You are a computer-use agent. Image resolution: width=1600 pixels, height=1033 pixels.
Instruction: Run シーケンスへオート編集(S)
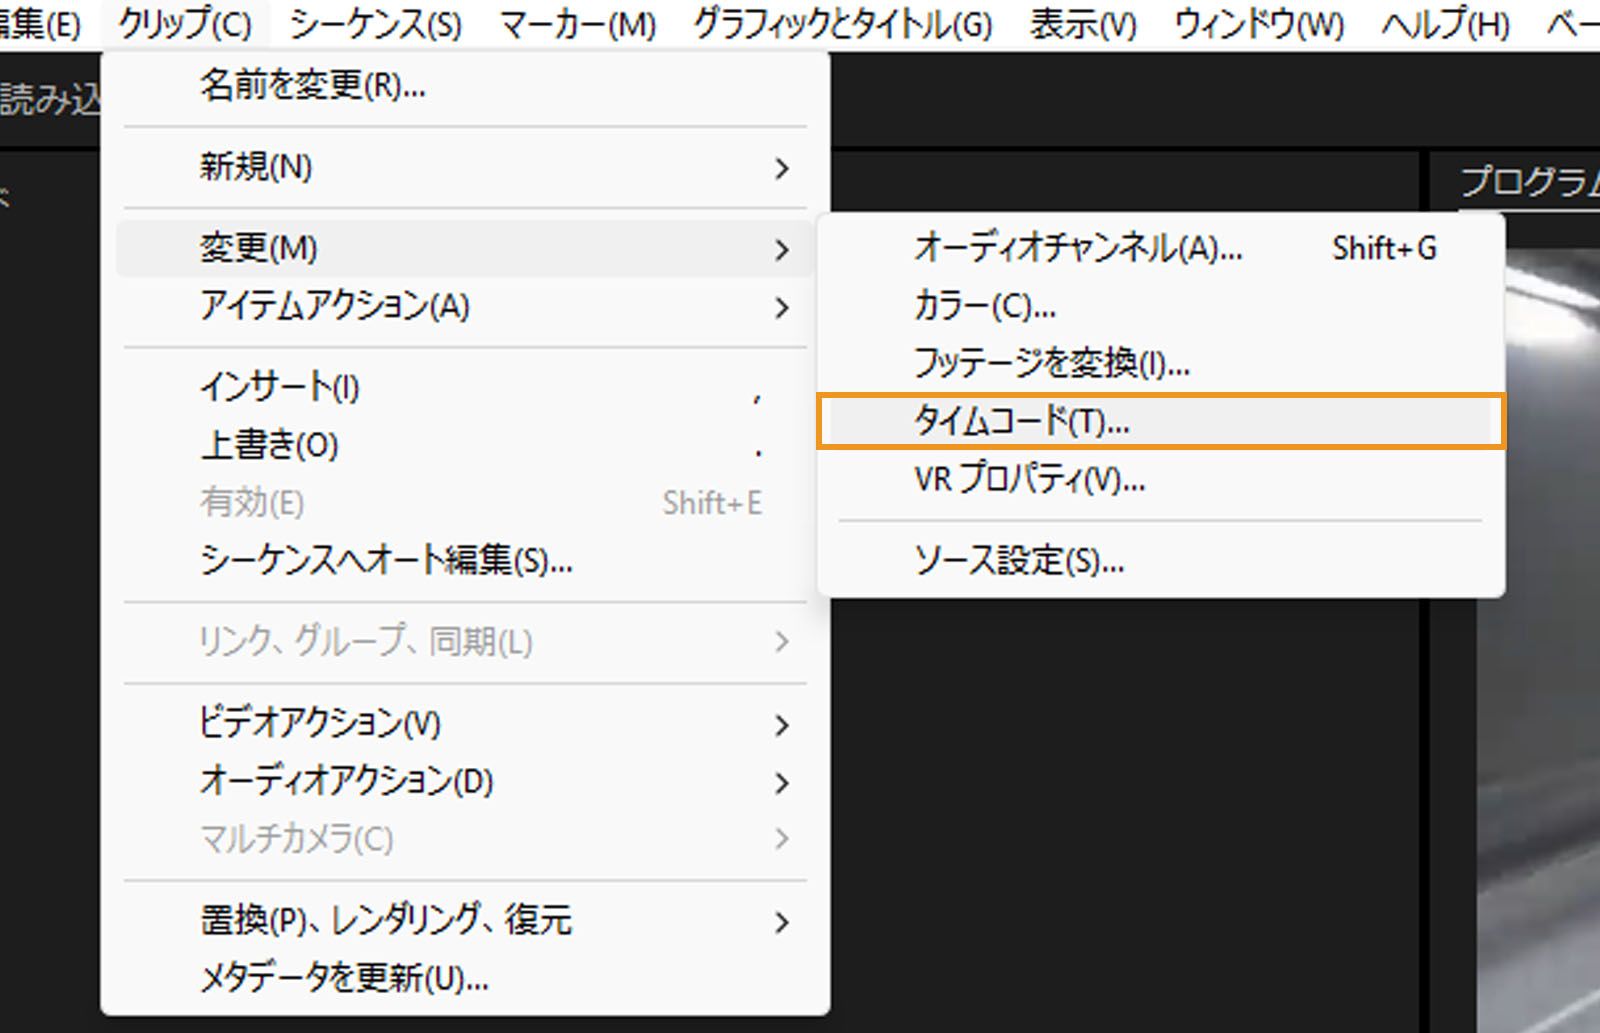[385, 563]
